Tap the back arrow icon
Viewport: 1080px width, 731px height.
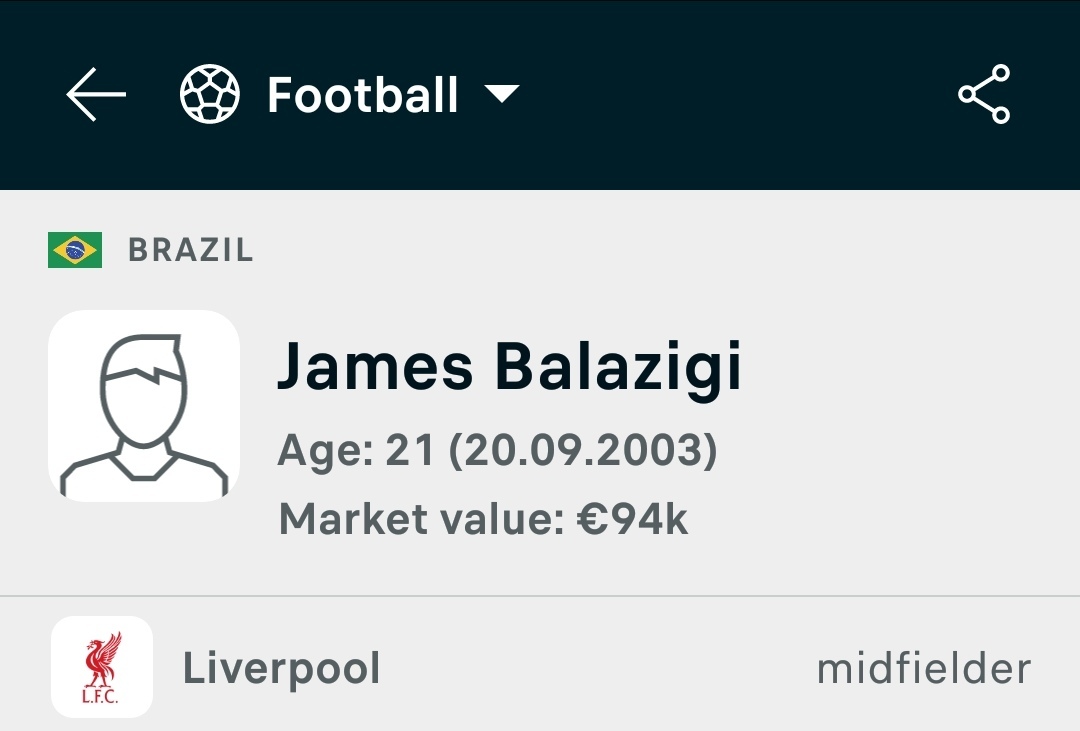tap(96, 94)
